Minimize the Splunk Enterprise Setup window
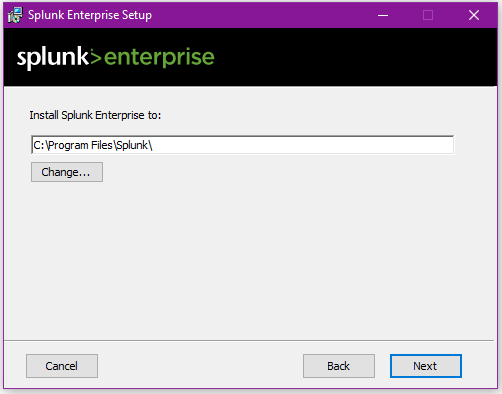The width and height of the screenshot is (502, 394). click(x=383, y=15)
